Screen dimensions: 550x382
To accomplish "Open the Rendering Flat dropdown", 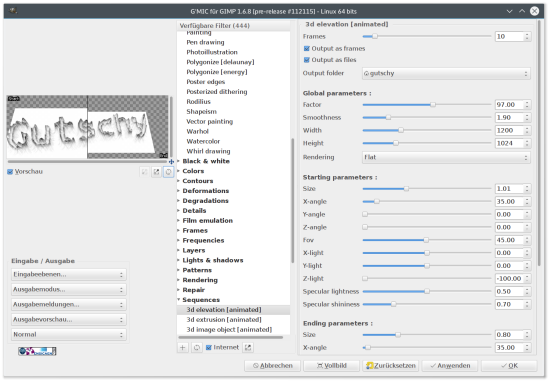I will point(446,158).
